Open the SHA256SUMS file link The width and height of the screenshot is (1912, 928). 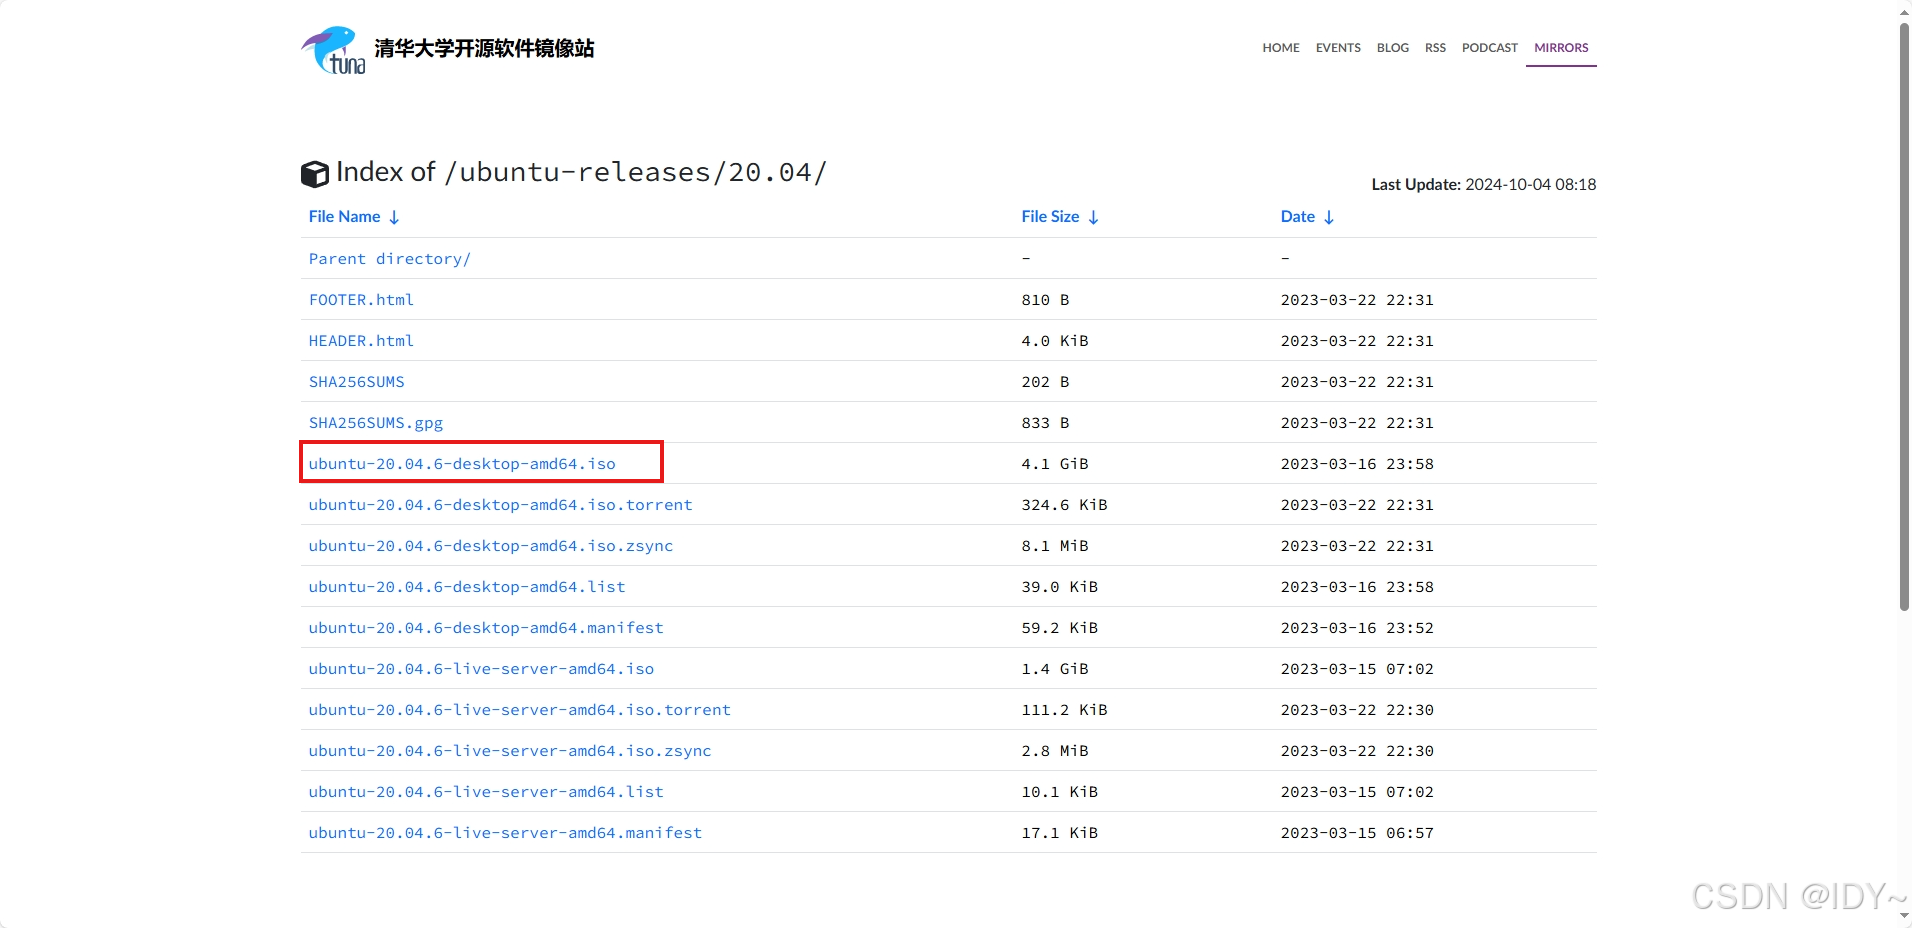[357, 382]
